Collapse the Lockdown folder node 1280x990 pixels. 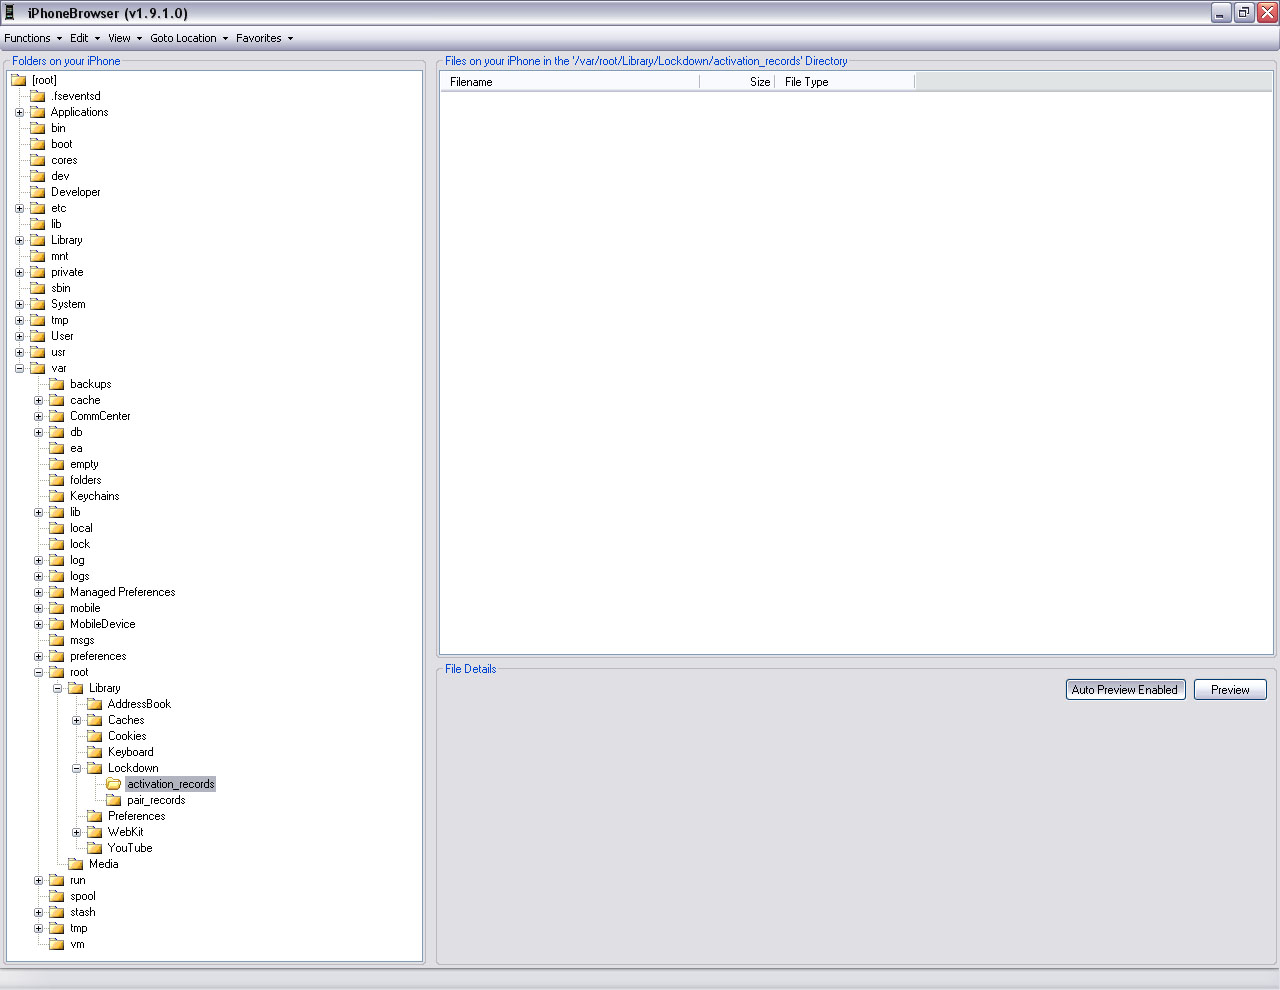(x=76, y=768)
